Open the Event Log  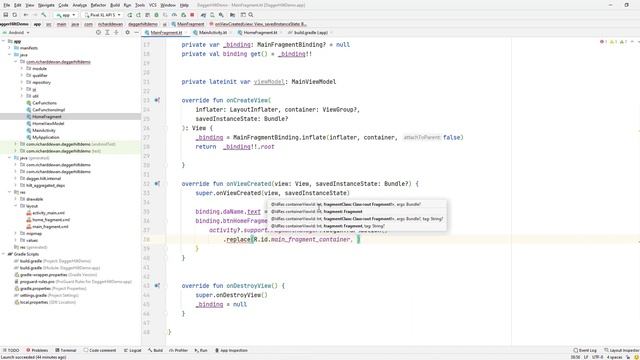pyautogui.click(x=585, y=350)
